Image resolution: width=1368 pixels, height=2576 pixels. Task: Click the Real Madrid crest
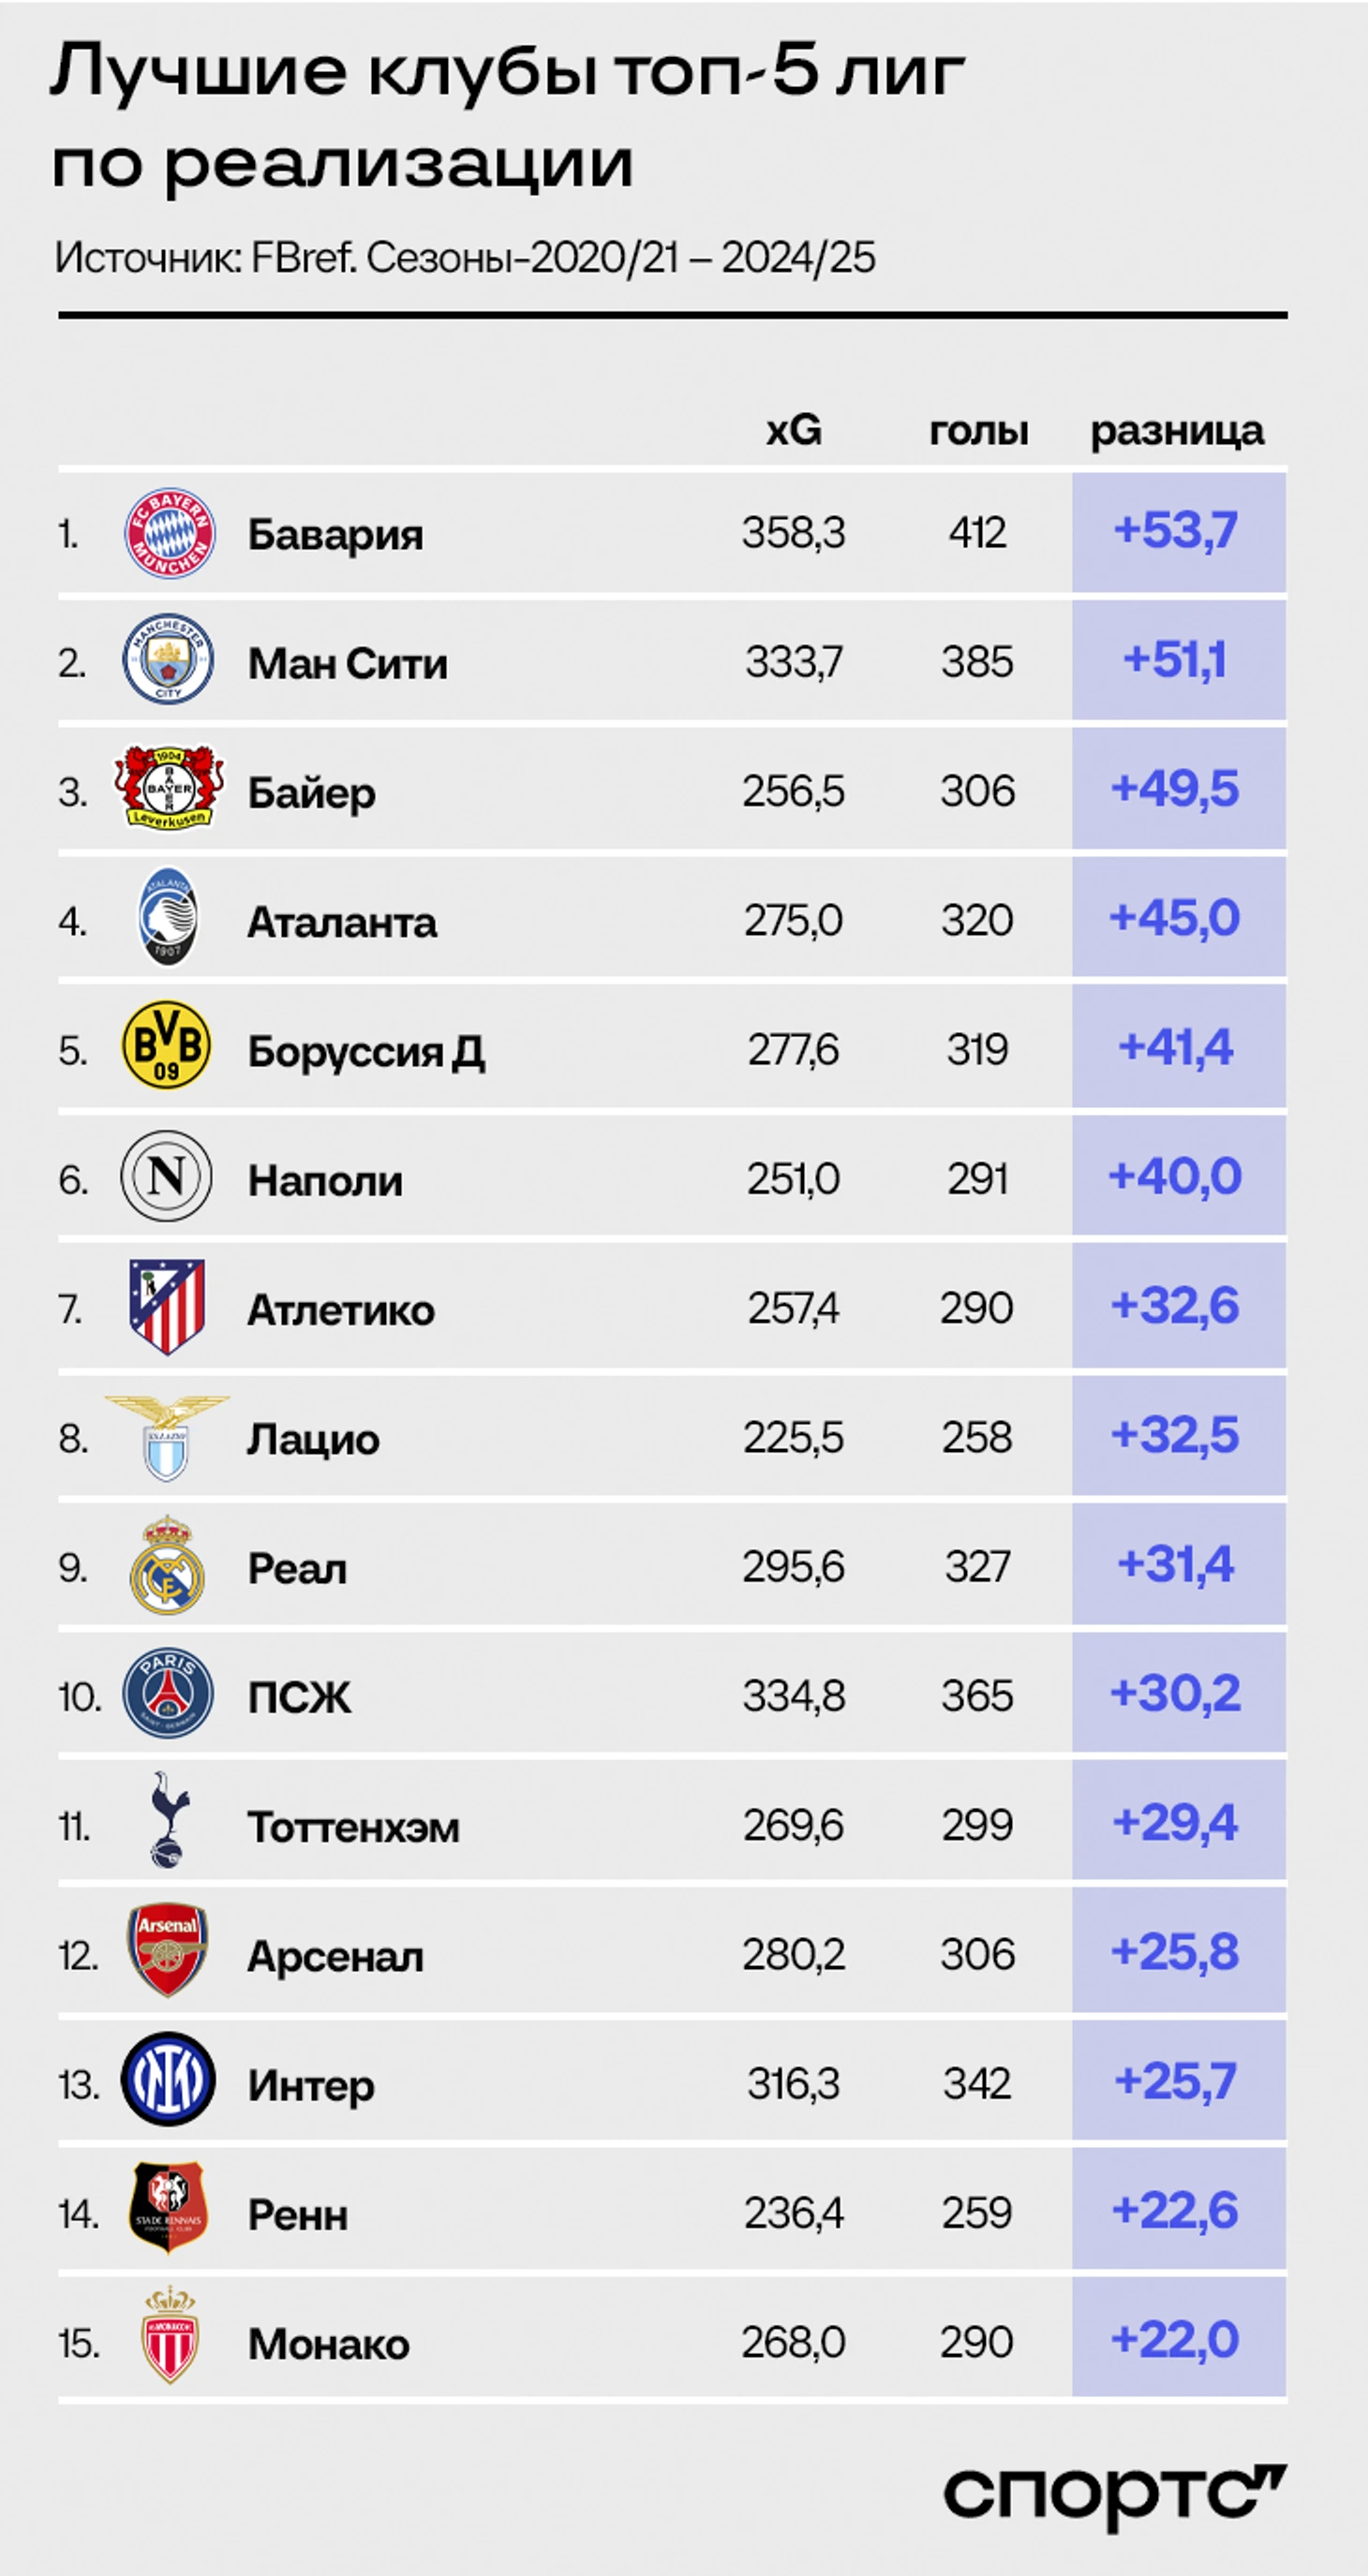pyautogui.click(x=167, y=1565)
